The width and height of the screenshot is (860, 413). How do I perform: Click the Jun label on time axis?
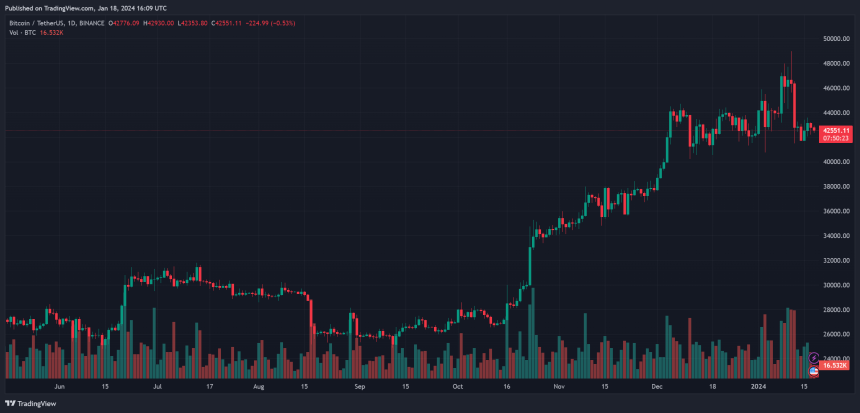click(x=59, y=385)
